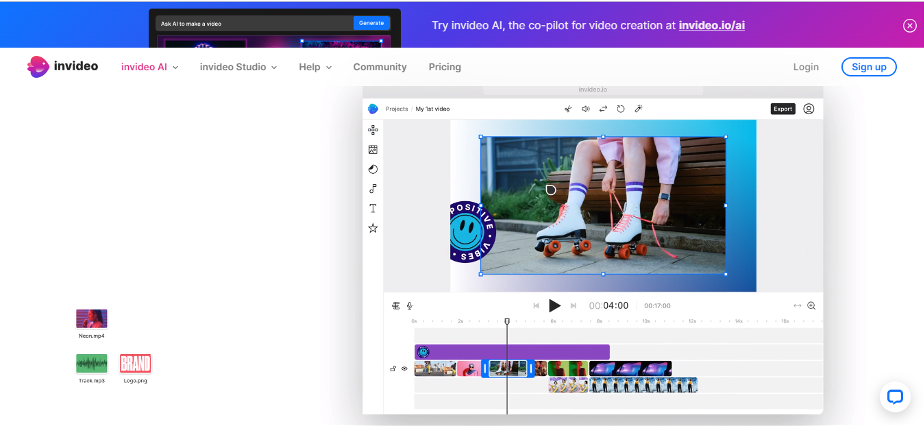Select the Logo.png BRAND thumbnail
The width and height of the screenshot is (924, 426).
(135, 364)
